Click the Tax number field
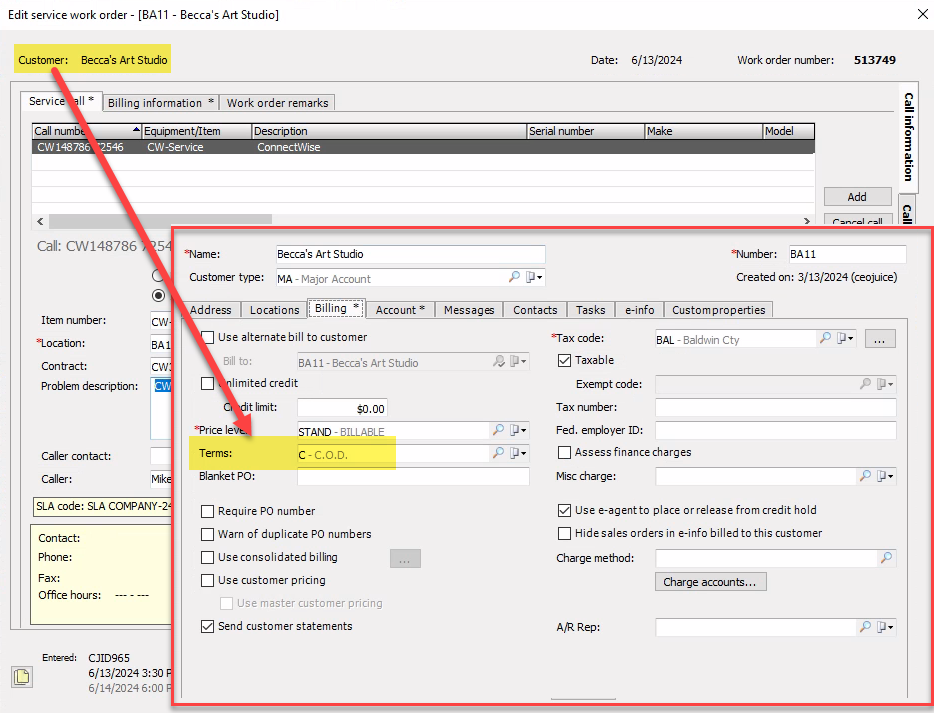 (x=776, y=407)
